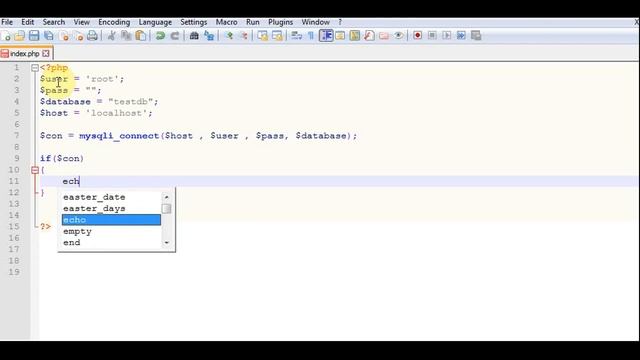Open the Define Your Language icon

pyautogui.click(x=340, y=36)
